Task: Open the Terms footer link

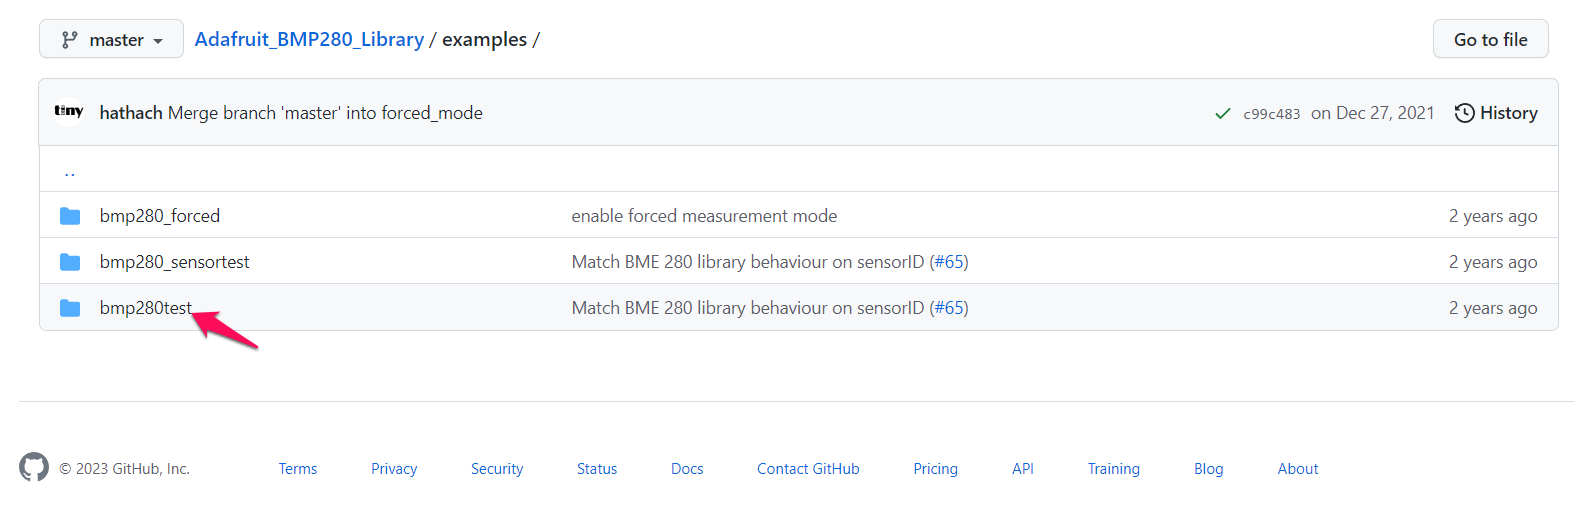Action: (298, 469)
